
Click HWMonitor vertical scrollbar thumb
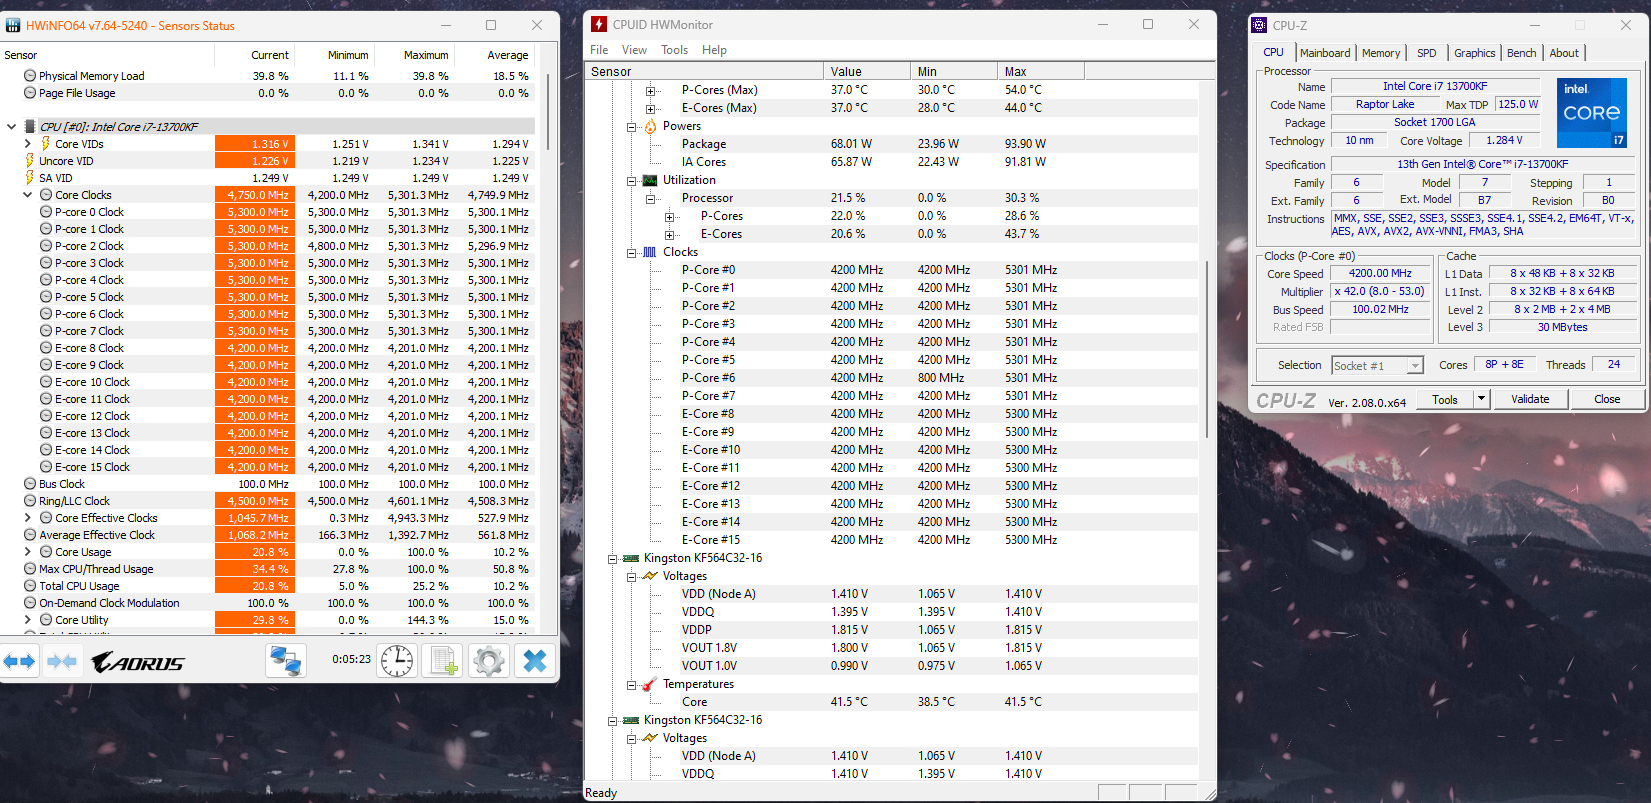(x=1208, y=349)
